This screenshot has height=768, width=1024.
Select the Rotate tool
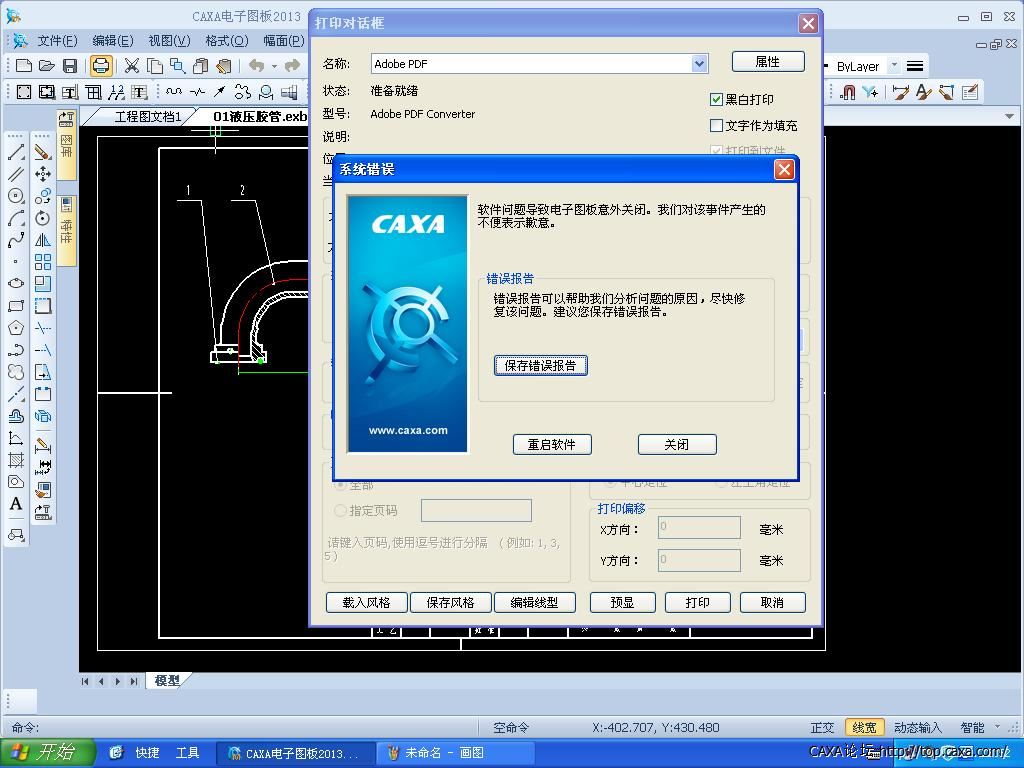click(x=43, y=217)
